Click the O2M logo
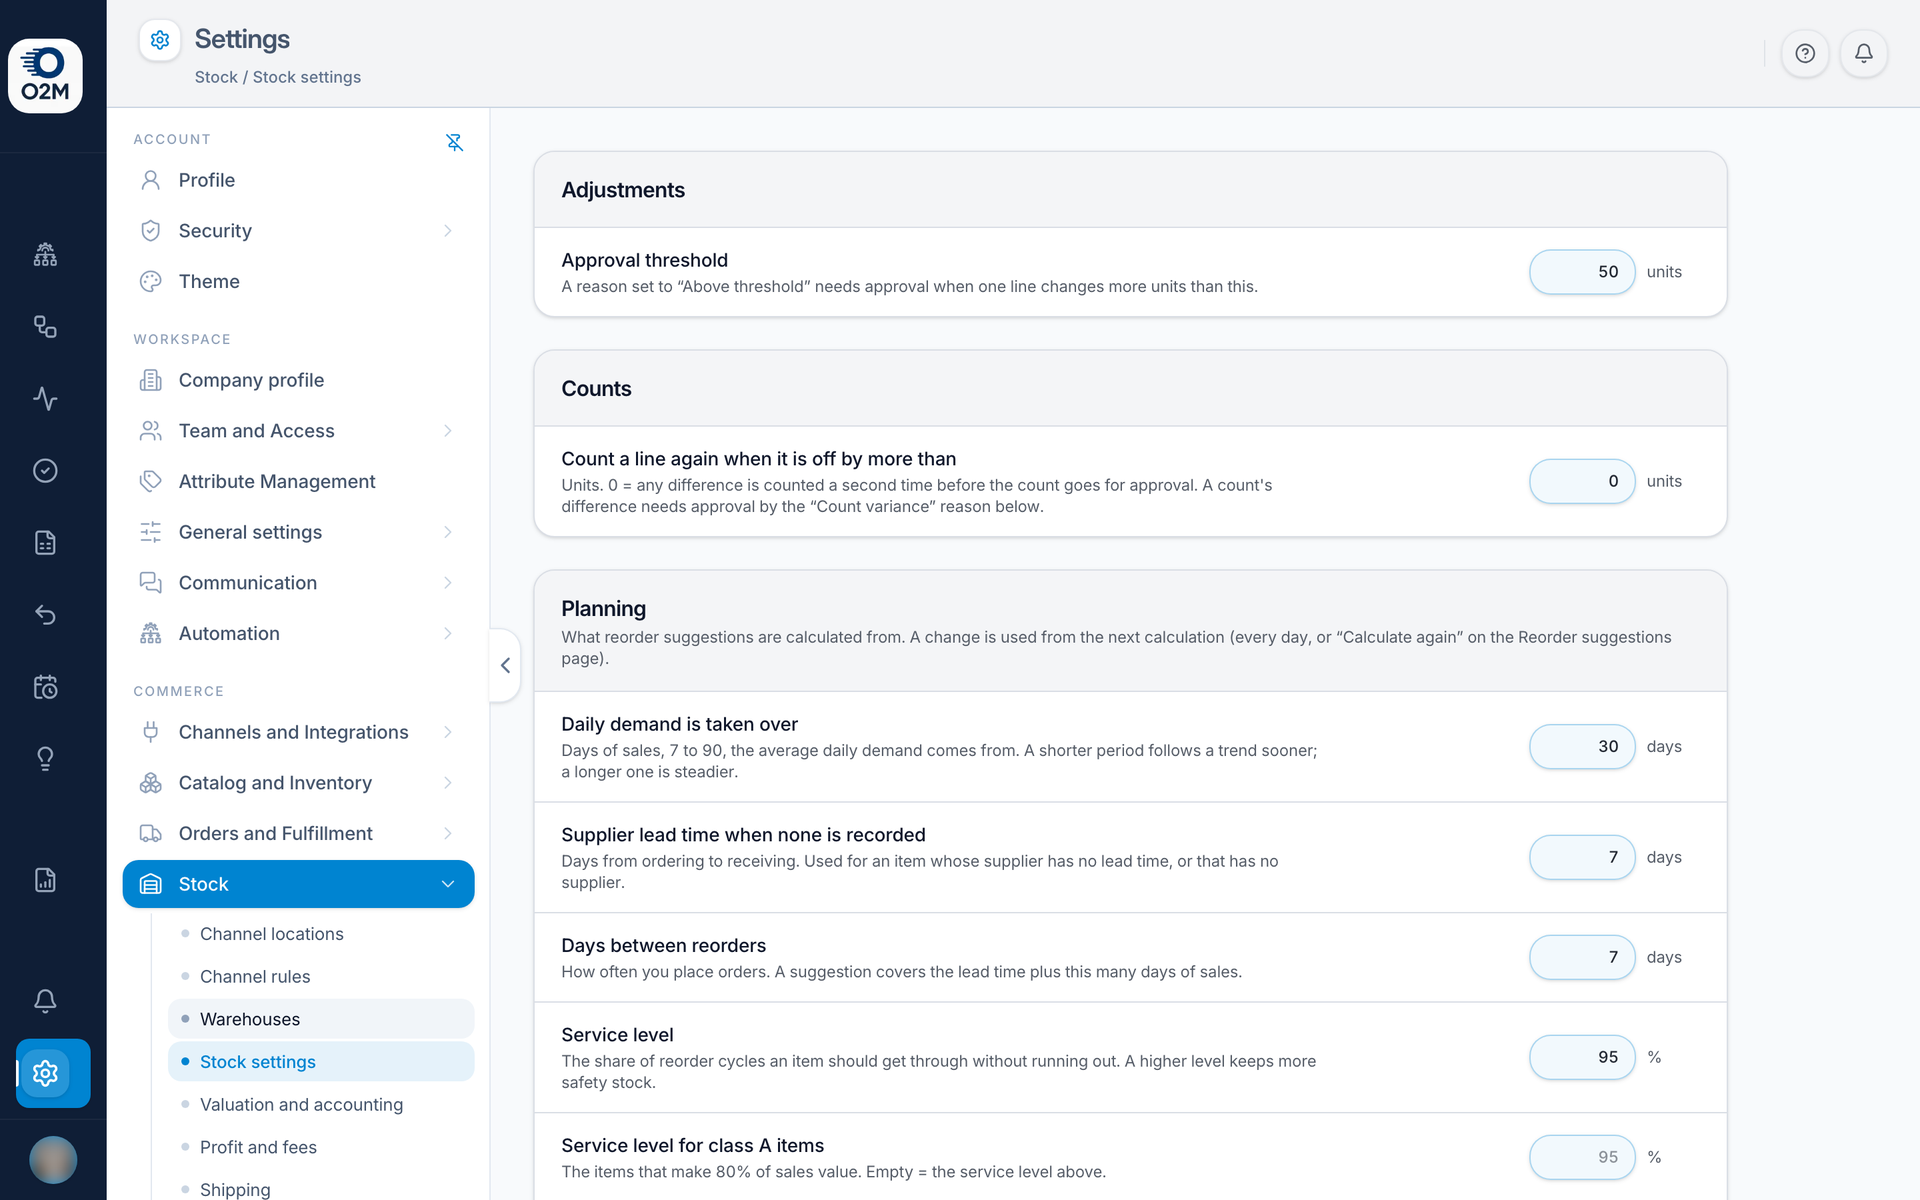The width and height of the screenshot is (1920, 1200). tap(45, 76)
